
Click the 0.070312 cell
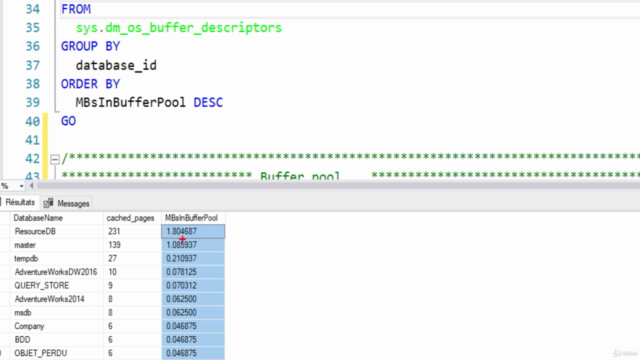[x=193, y=285]
